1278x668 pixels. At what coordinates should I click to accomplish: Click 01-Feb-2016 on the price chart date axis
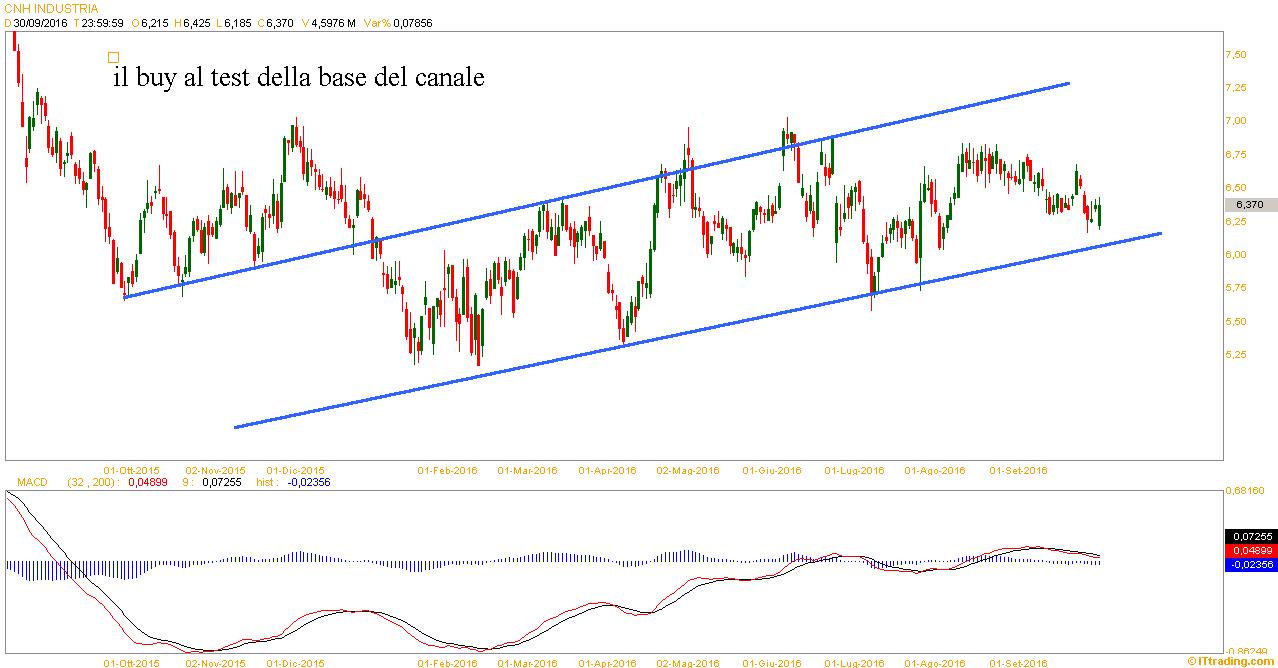447,470
